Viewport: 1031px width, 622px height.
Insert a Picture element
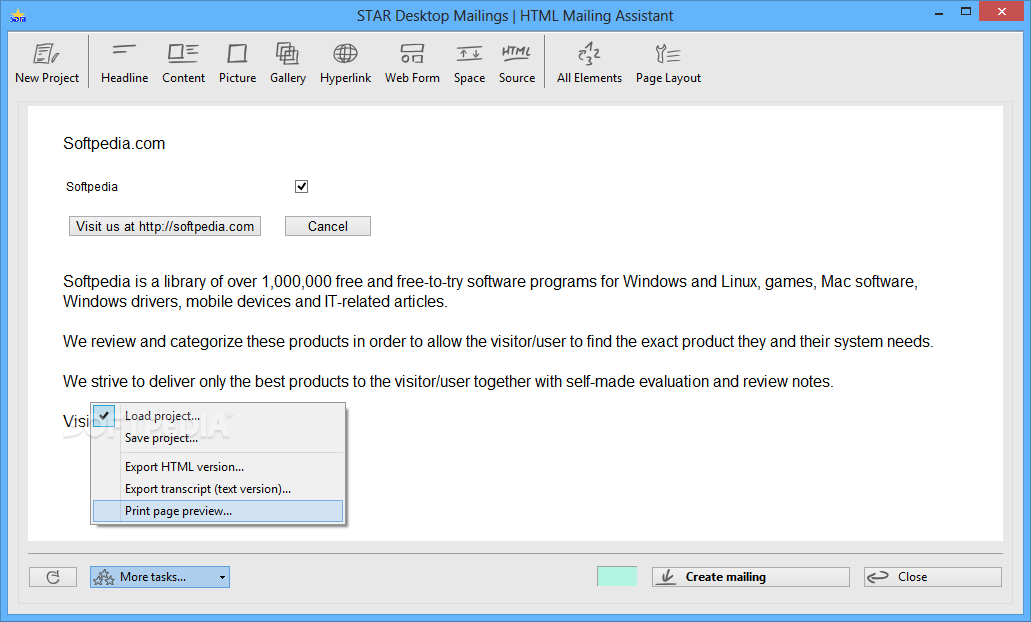tap(237, 63)
